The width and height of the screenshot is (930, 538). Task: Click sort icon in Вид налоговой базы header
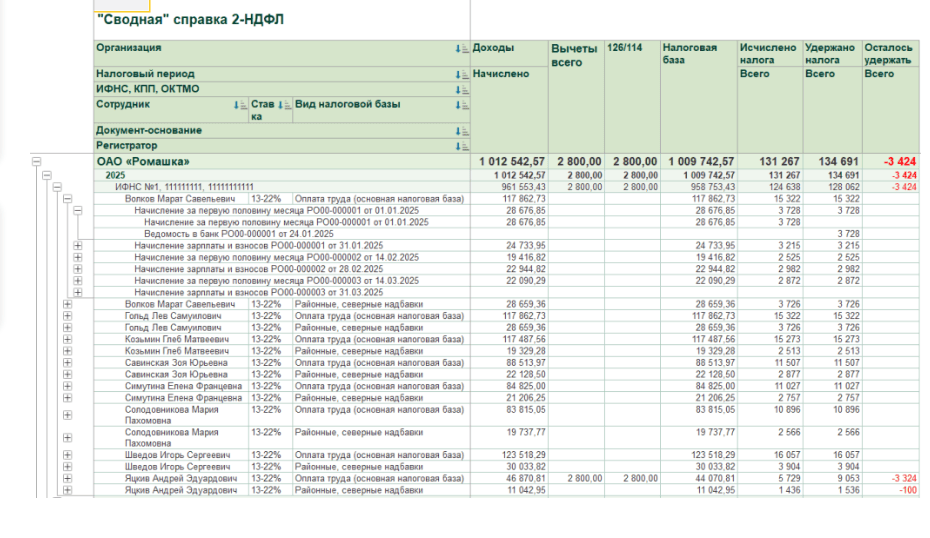coord(462,105)
